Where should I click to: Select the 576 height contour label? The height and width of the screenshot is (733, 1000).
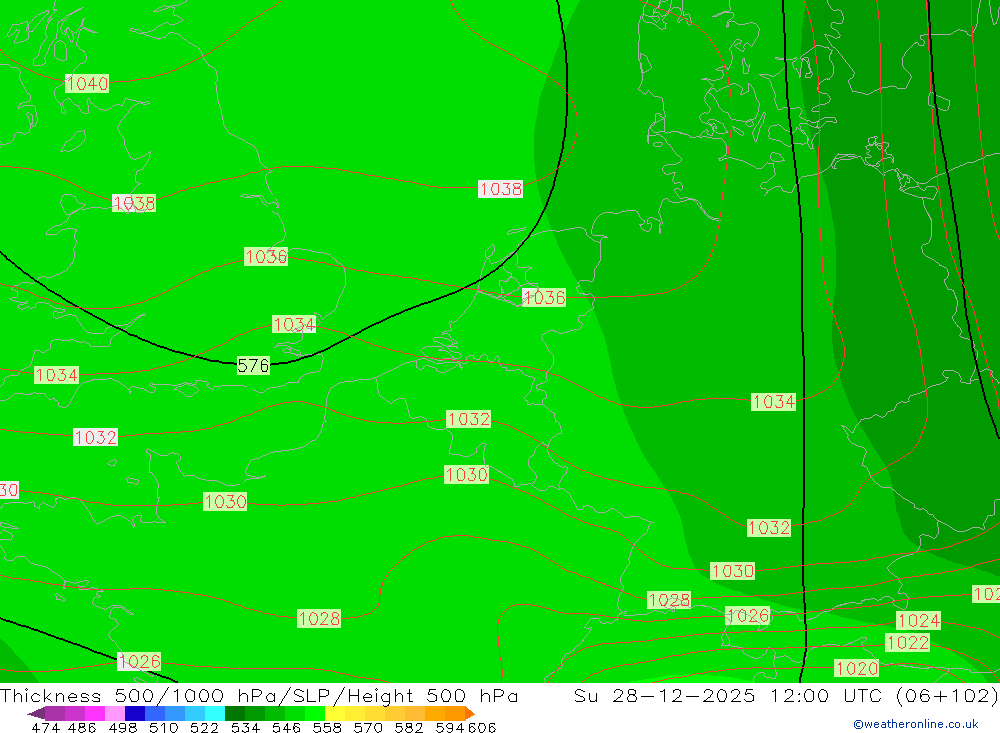tap(253, 366)
